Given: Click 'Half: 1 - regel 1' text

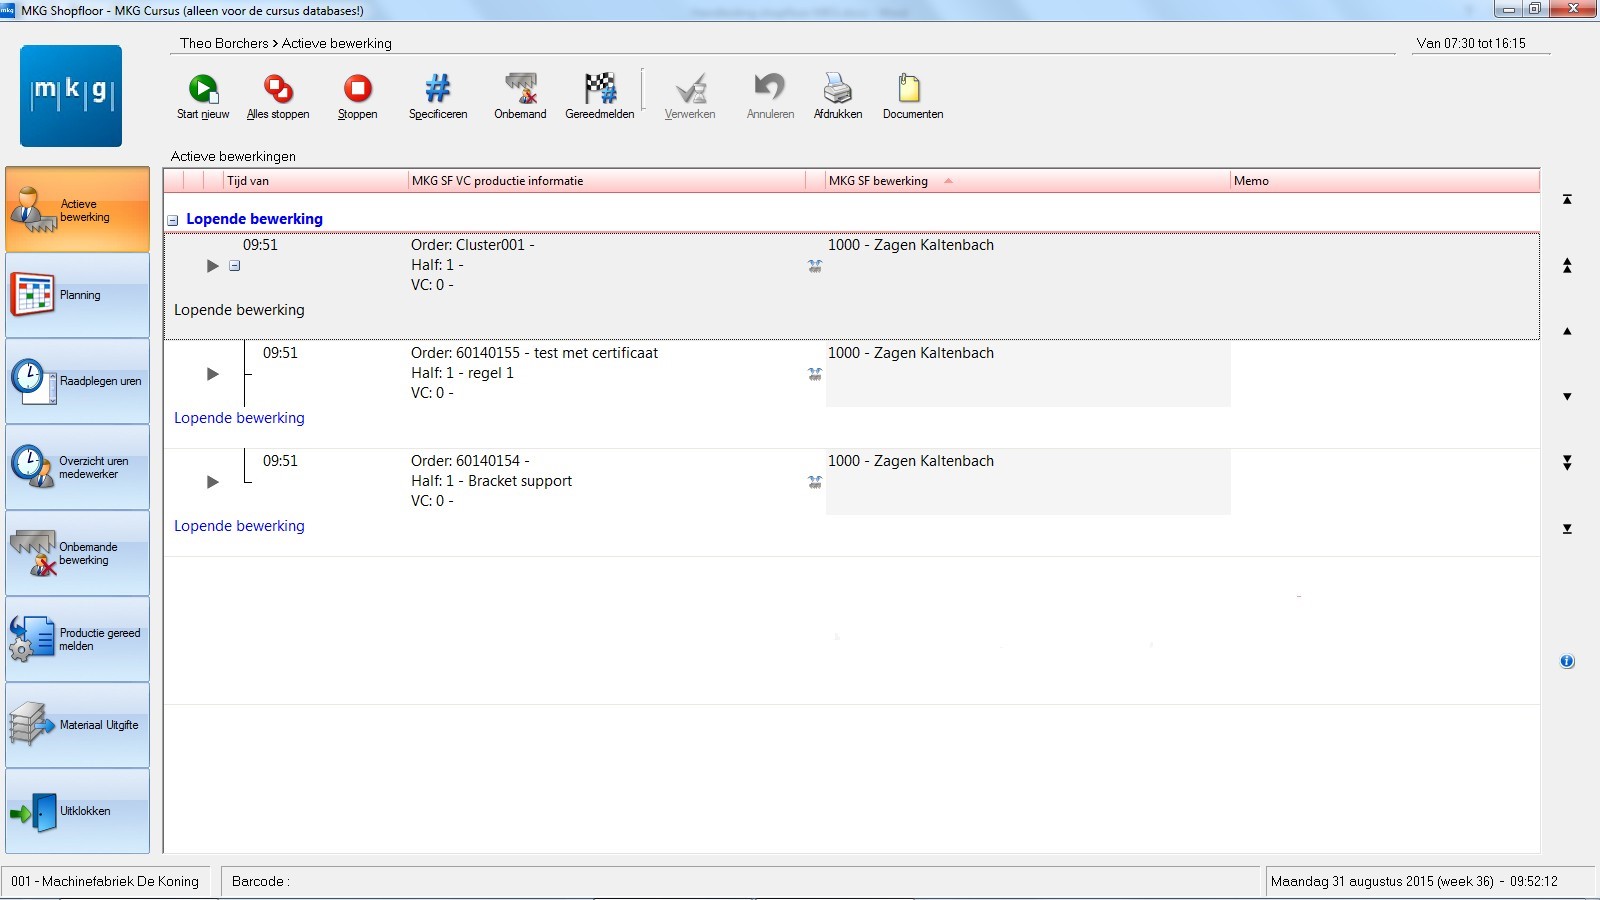Looking at the screenshot, I should pyautogui.click(x=462, y=373).
